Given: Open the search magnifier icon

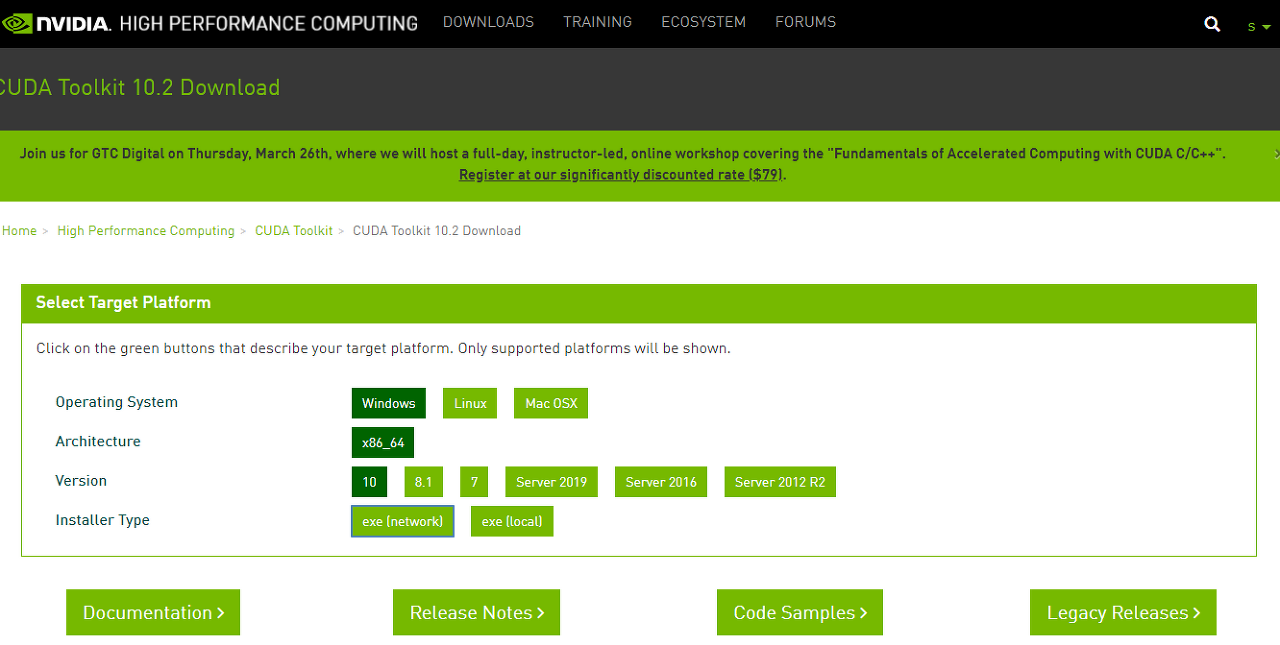Looking at the screenshot, I should pos(1212,24).
